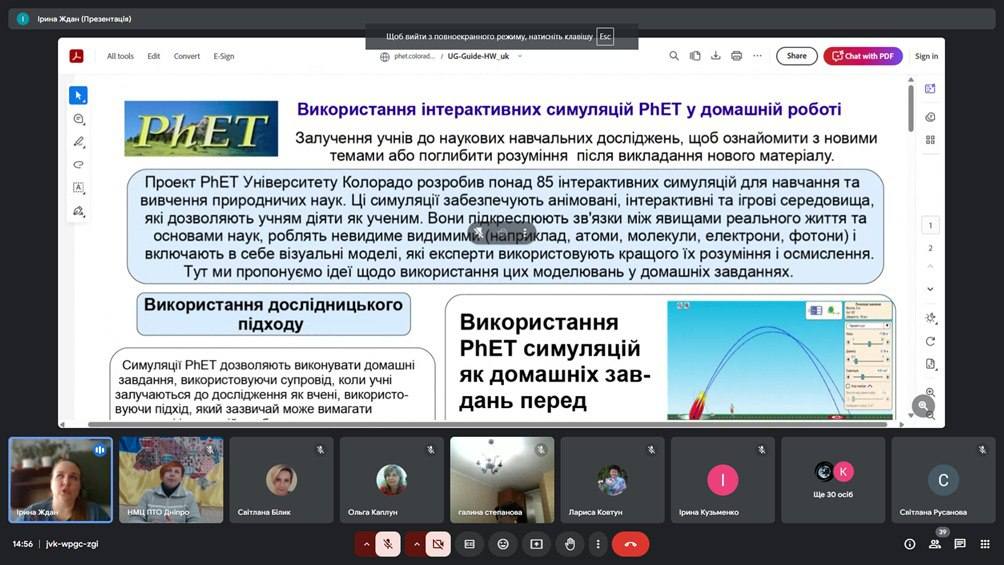Select the highlighter pen tool in sidebar
Viewport: 1004px width, 565px height.
(78, 142)
